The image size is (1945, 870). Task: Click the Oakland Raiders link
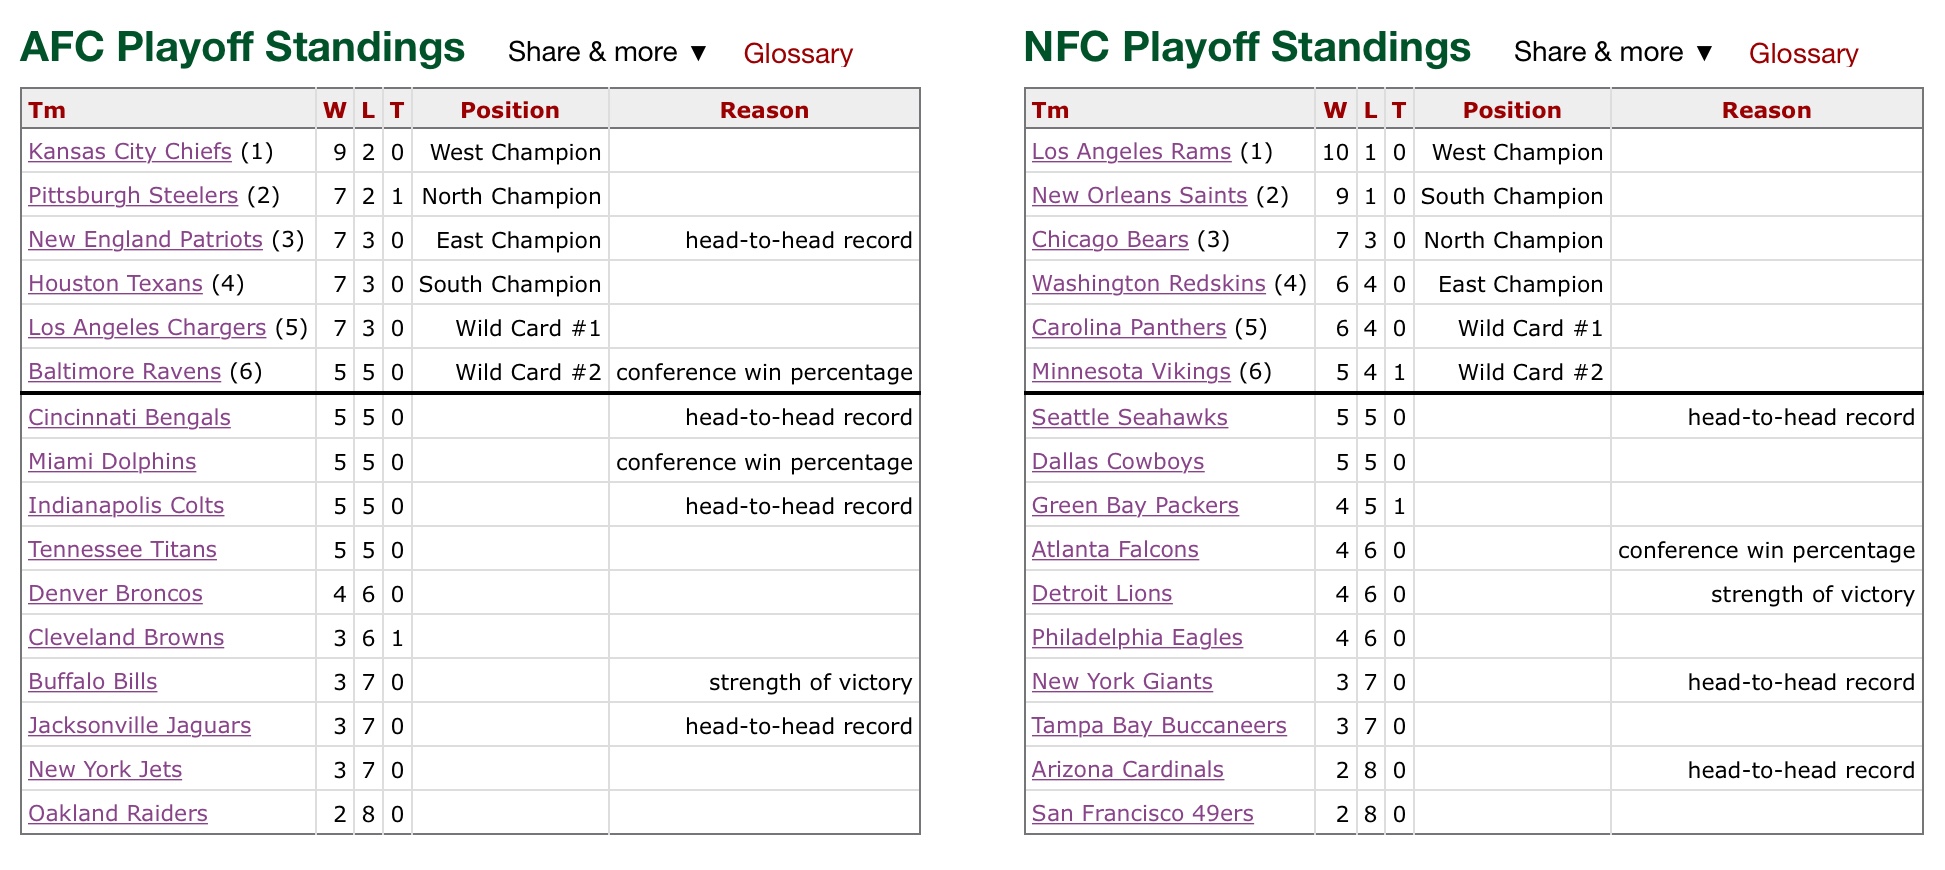pyautogui.click(x=118, y=814)
